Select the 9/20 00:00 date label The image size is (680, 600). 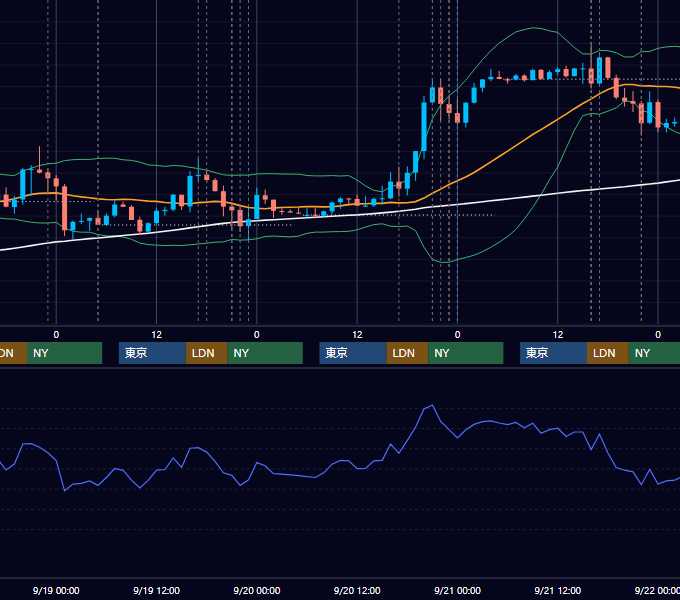257,590
